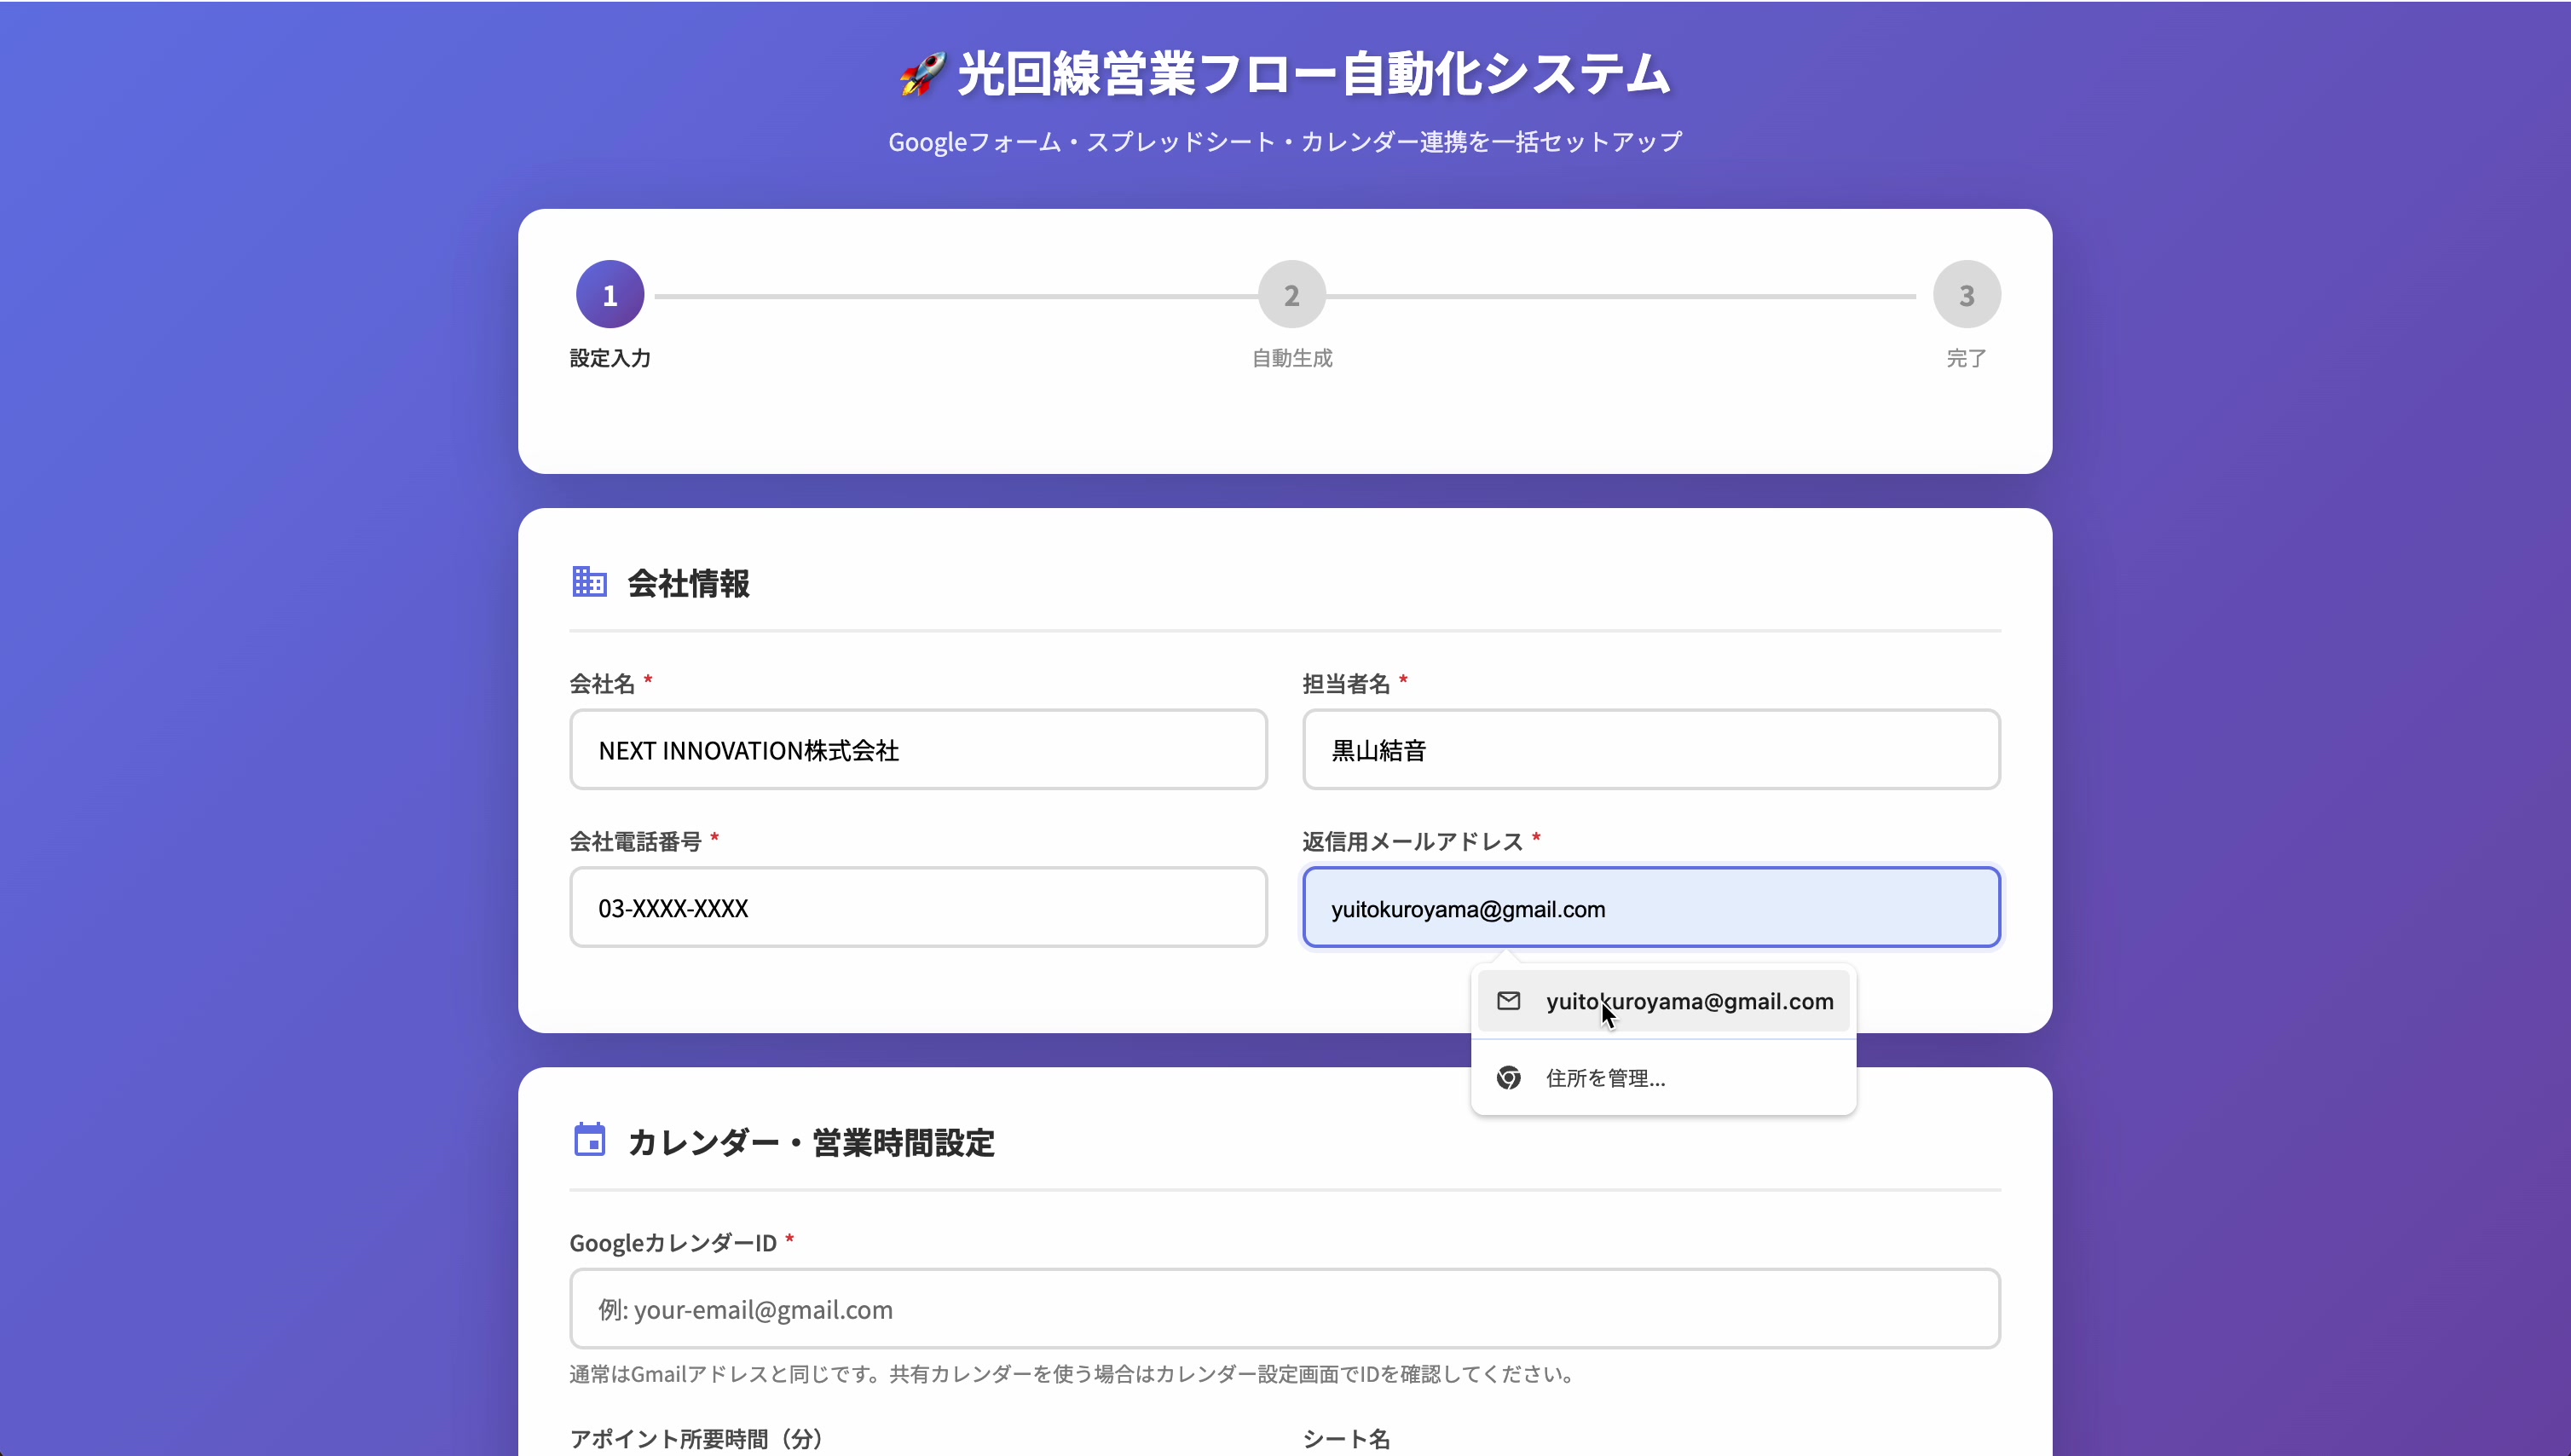Click the GoogleカレンダーID placeholder field

pos(1283,1308)
